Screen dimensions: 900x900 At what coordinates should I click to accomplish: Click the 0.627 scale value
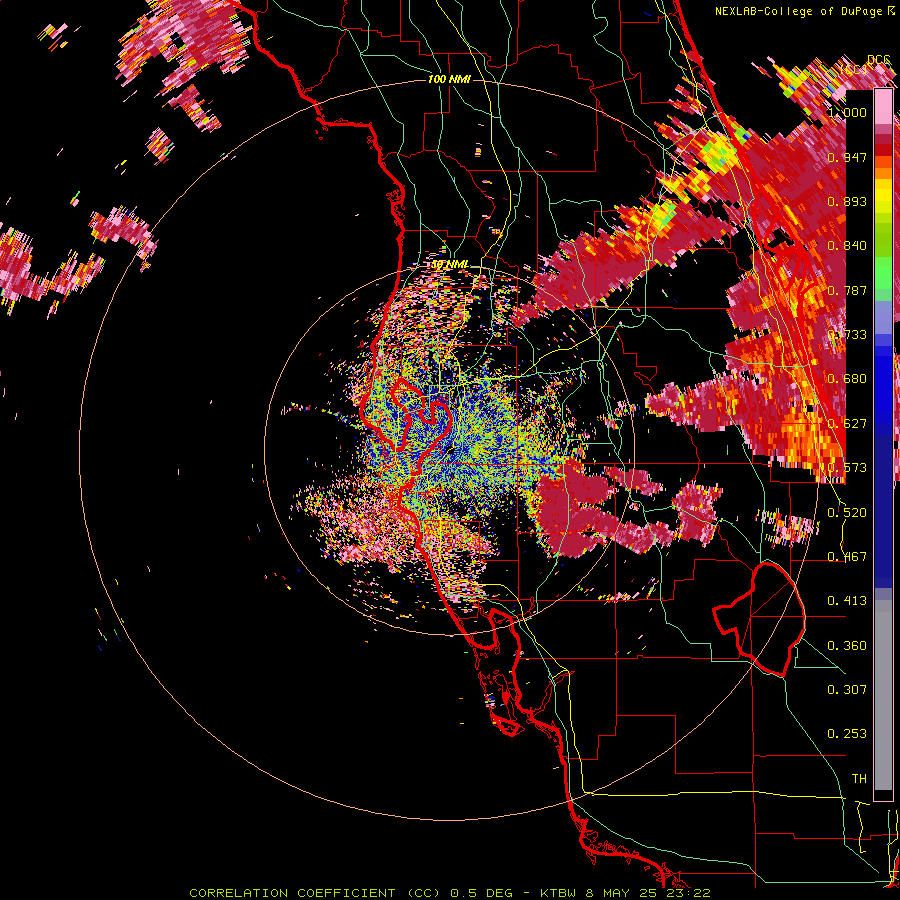(847, 424)
